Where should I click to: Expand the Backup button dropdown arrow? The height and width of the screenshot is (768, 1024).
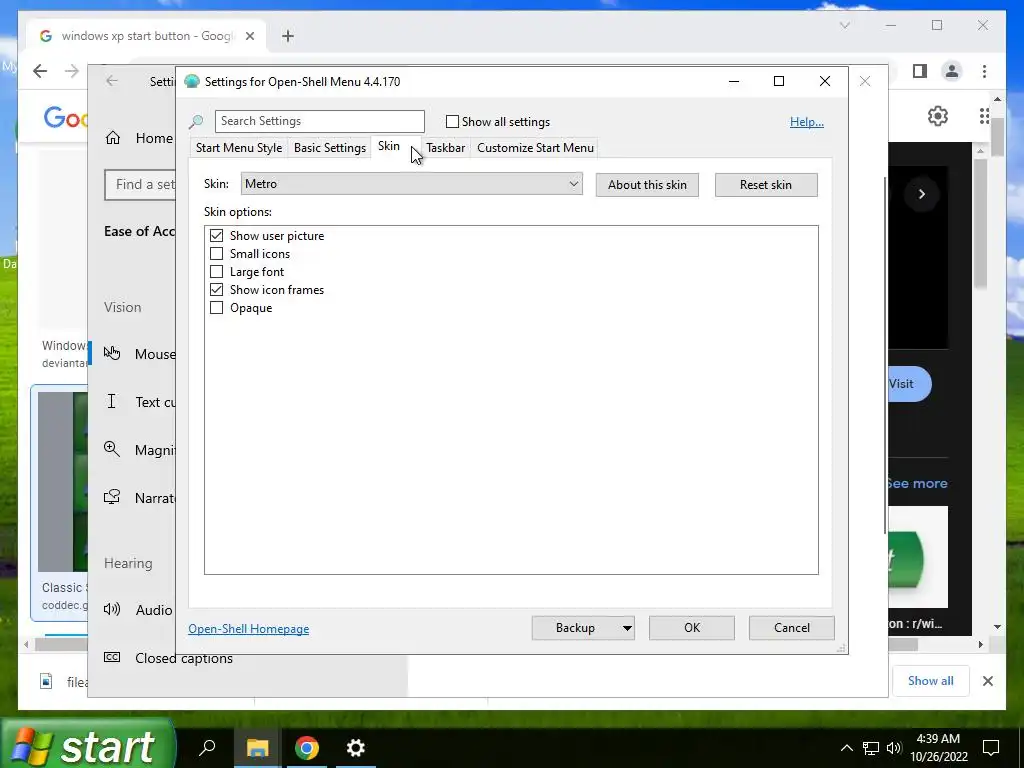click(626, 628)
